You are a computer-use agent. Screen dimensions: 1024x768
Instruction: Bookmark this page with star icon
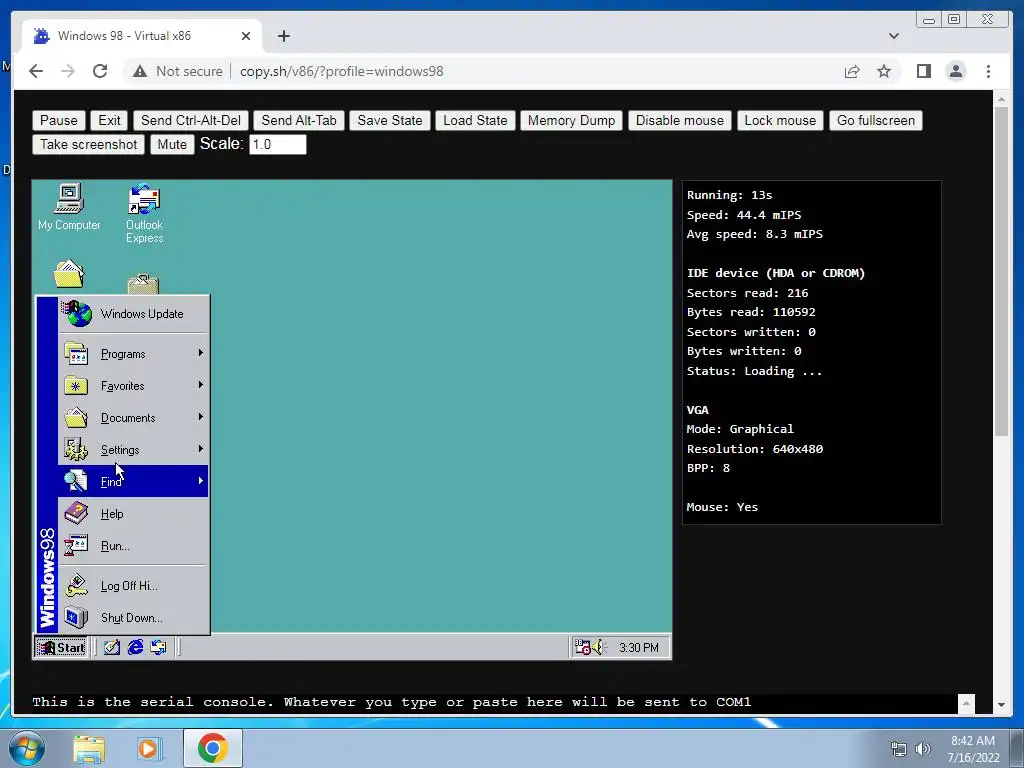[884, 71]
